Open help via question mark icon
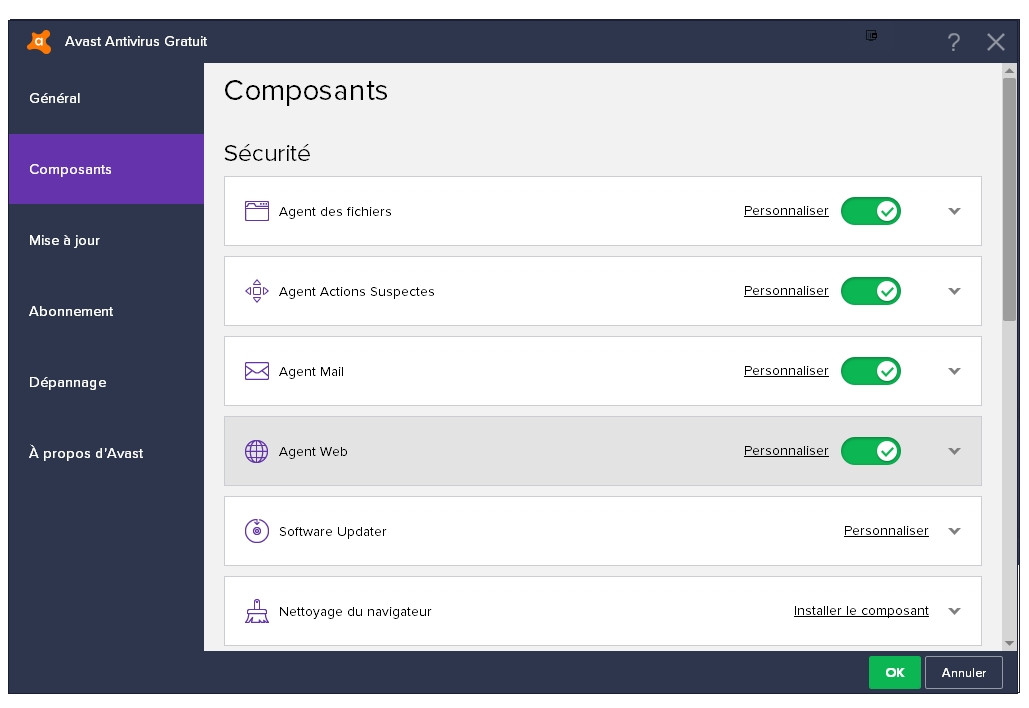The height and width of the screenshot is (708, 1029). point(954,42)
